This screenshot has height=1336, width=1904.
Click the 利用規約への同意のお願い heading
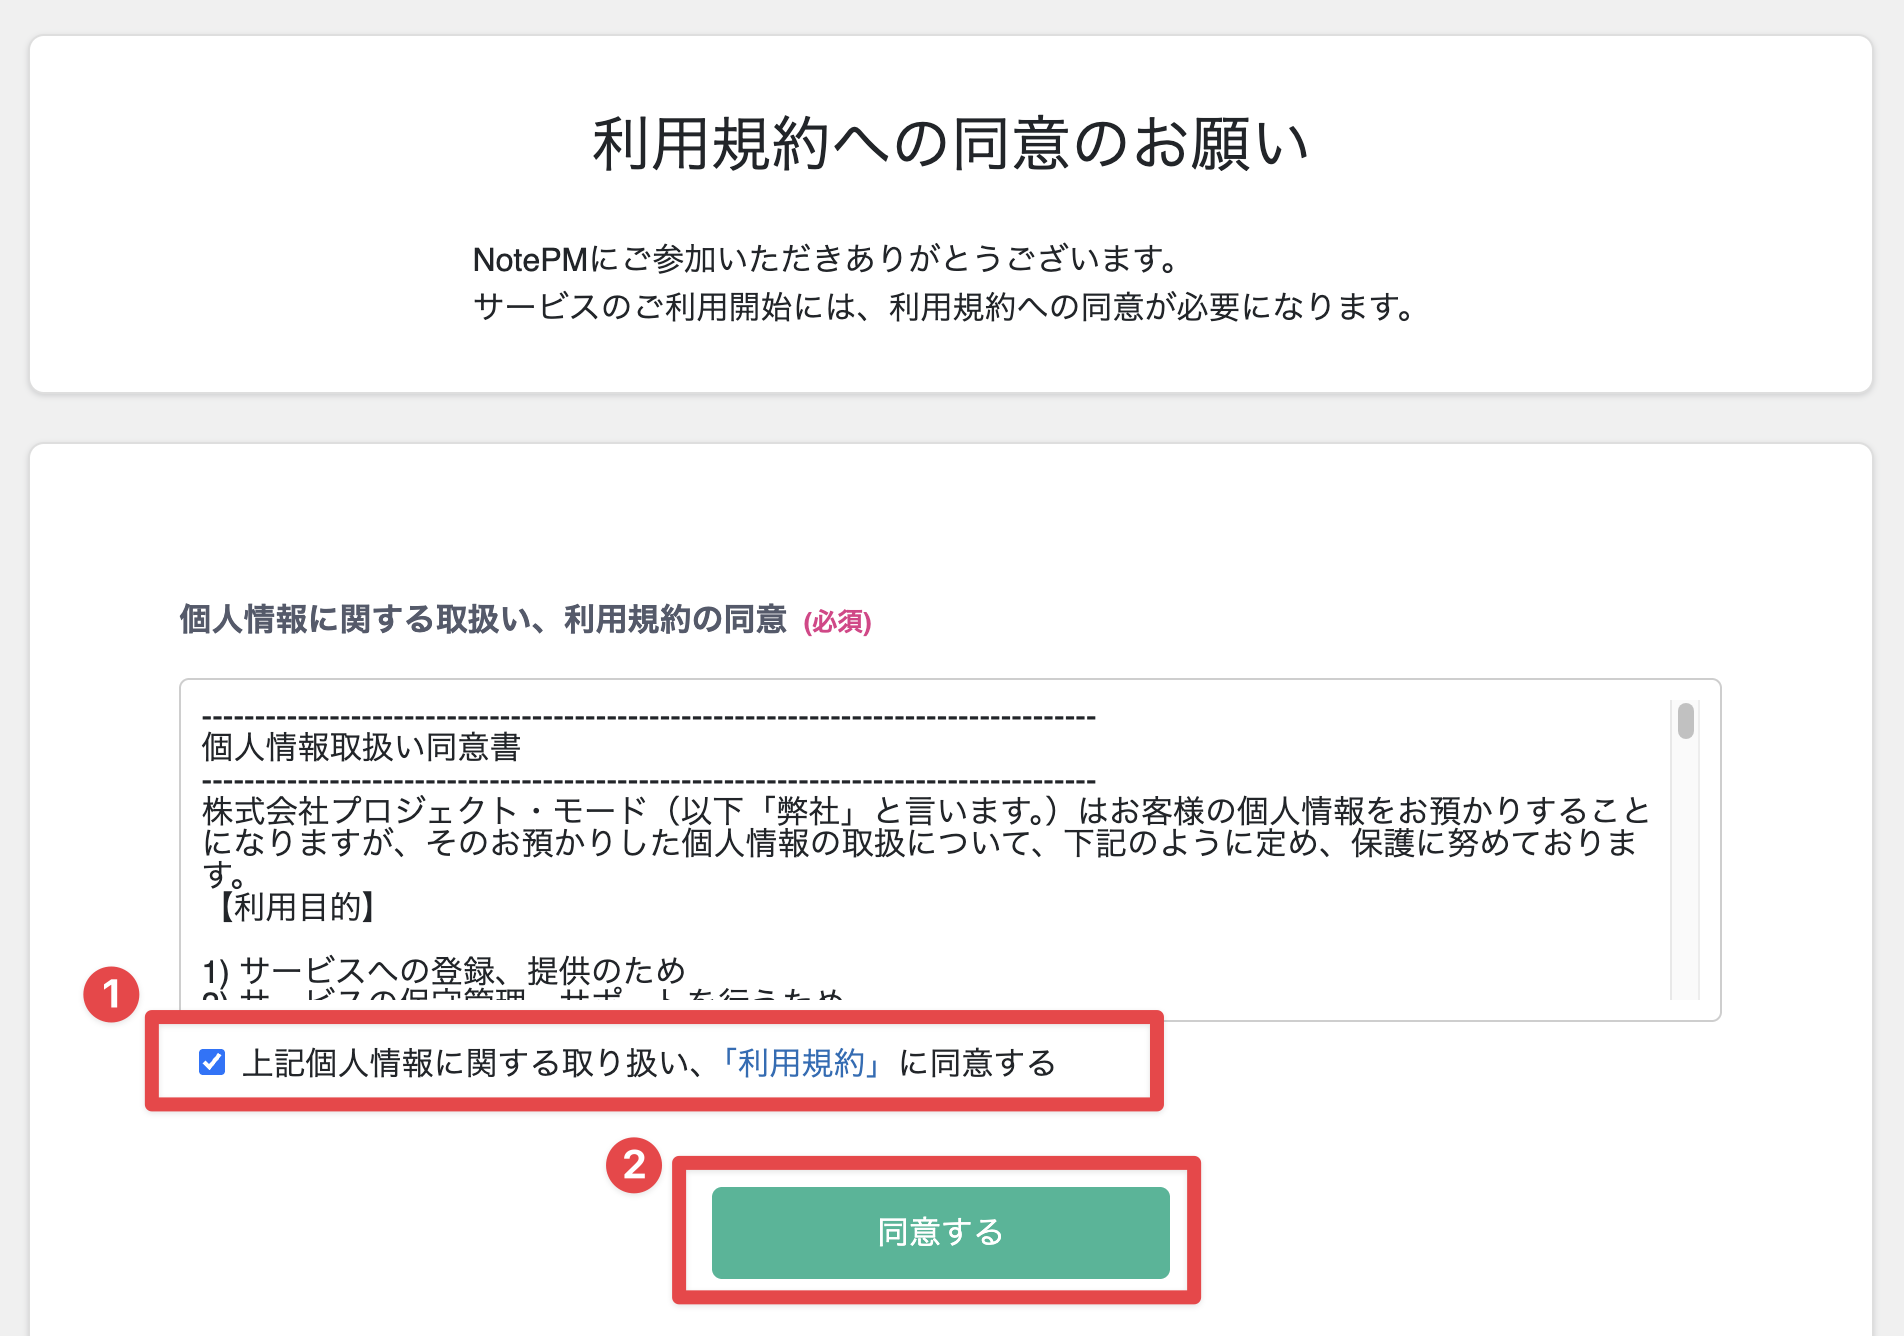coord(950,144)
